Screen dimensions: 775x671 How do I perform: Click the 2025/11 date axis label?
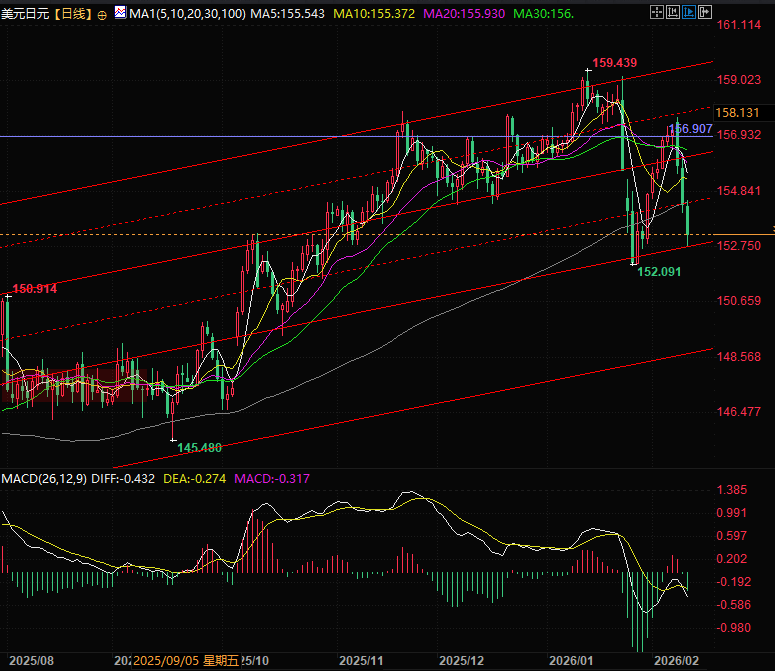pyautogui.click(x=361, y=661)
